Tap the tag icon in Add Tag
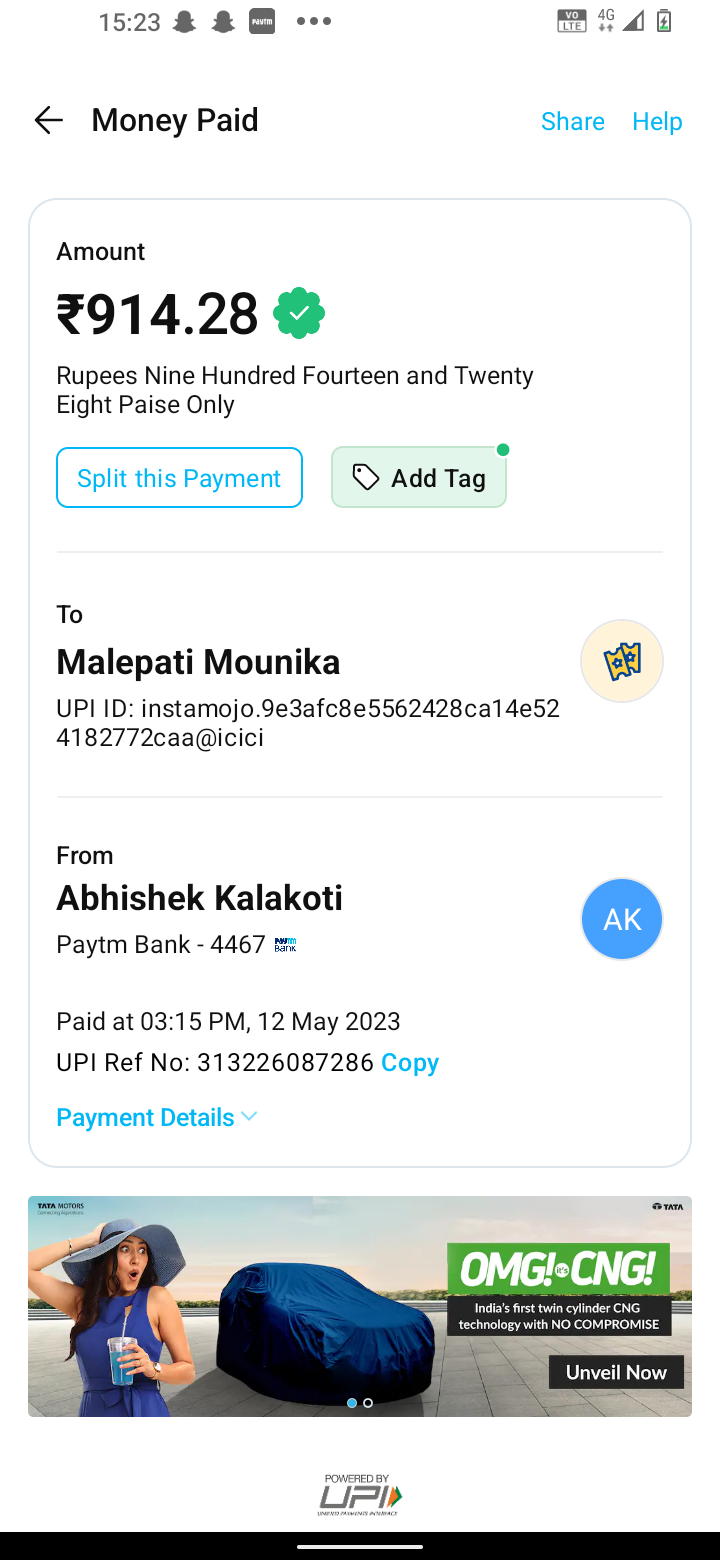The width and height of the screenshot is (720, 1560). [366, 478]
